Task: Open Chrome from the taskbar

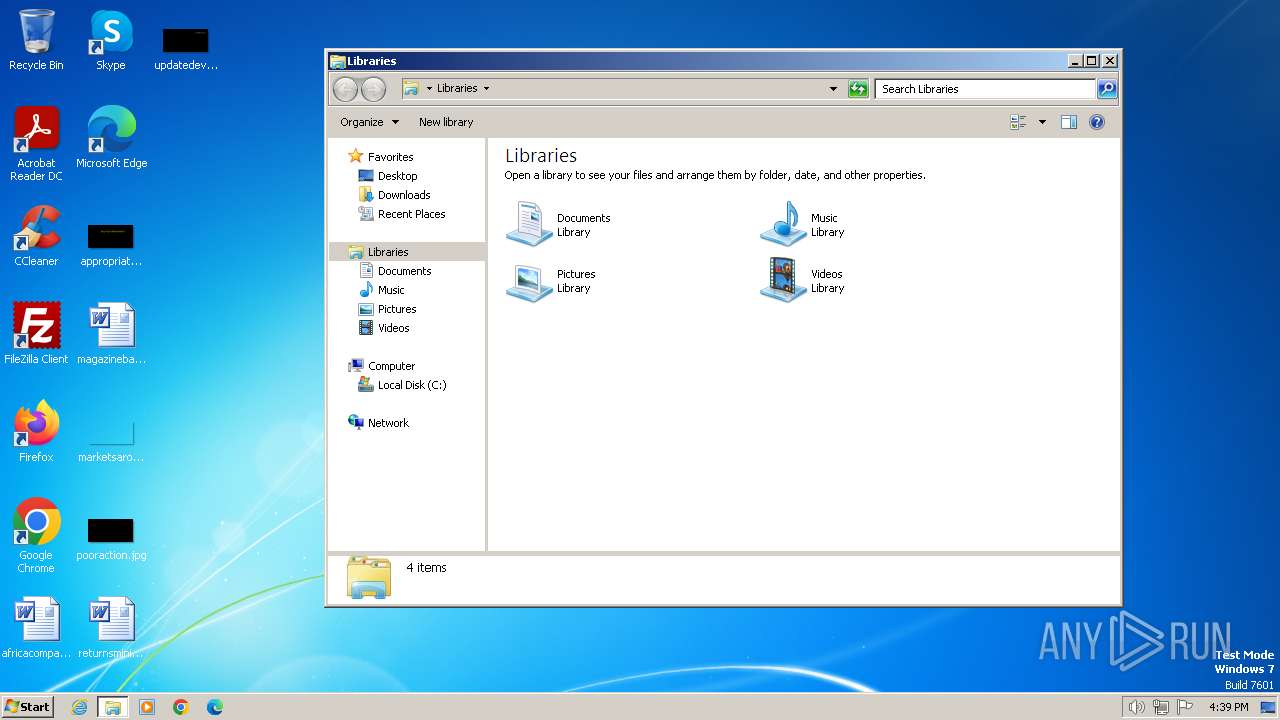Action: pyautogui.click(x=181, y=707)
